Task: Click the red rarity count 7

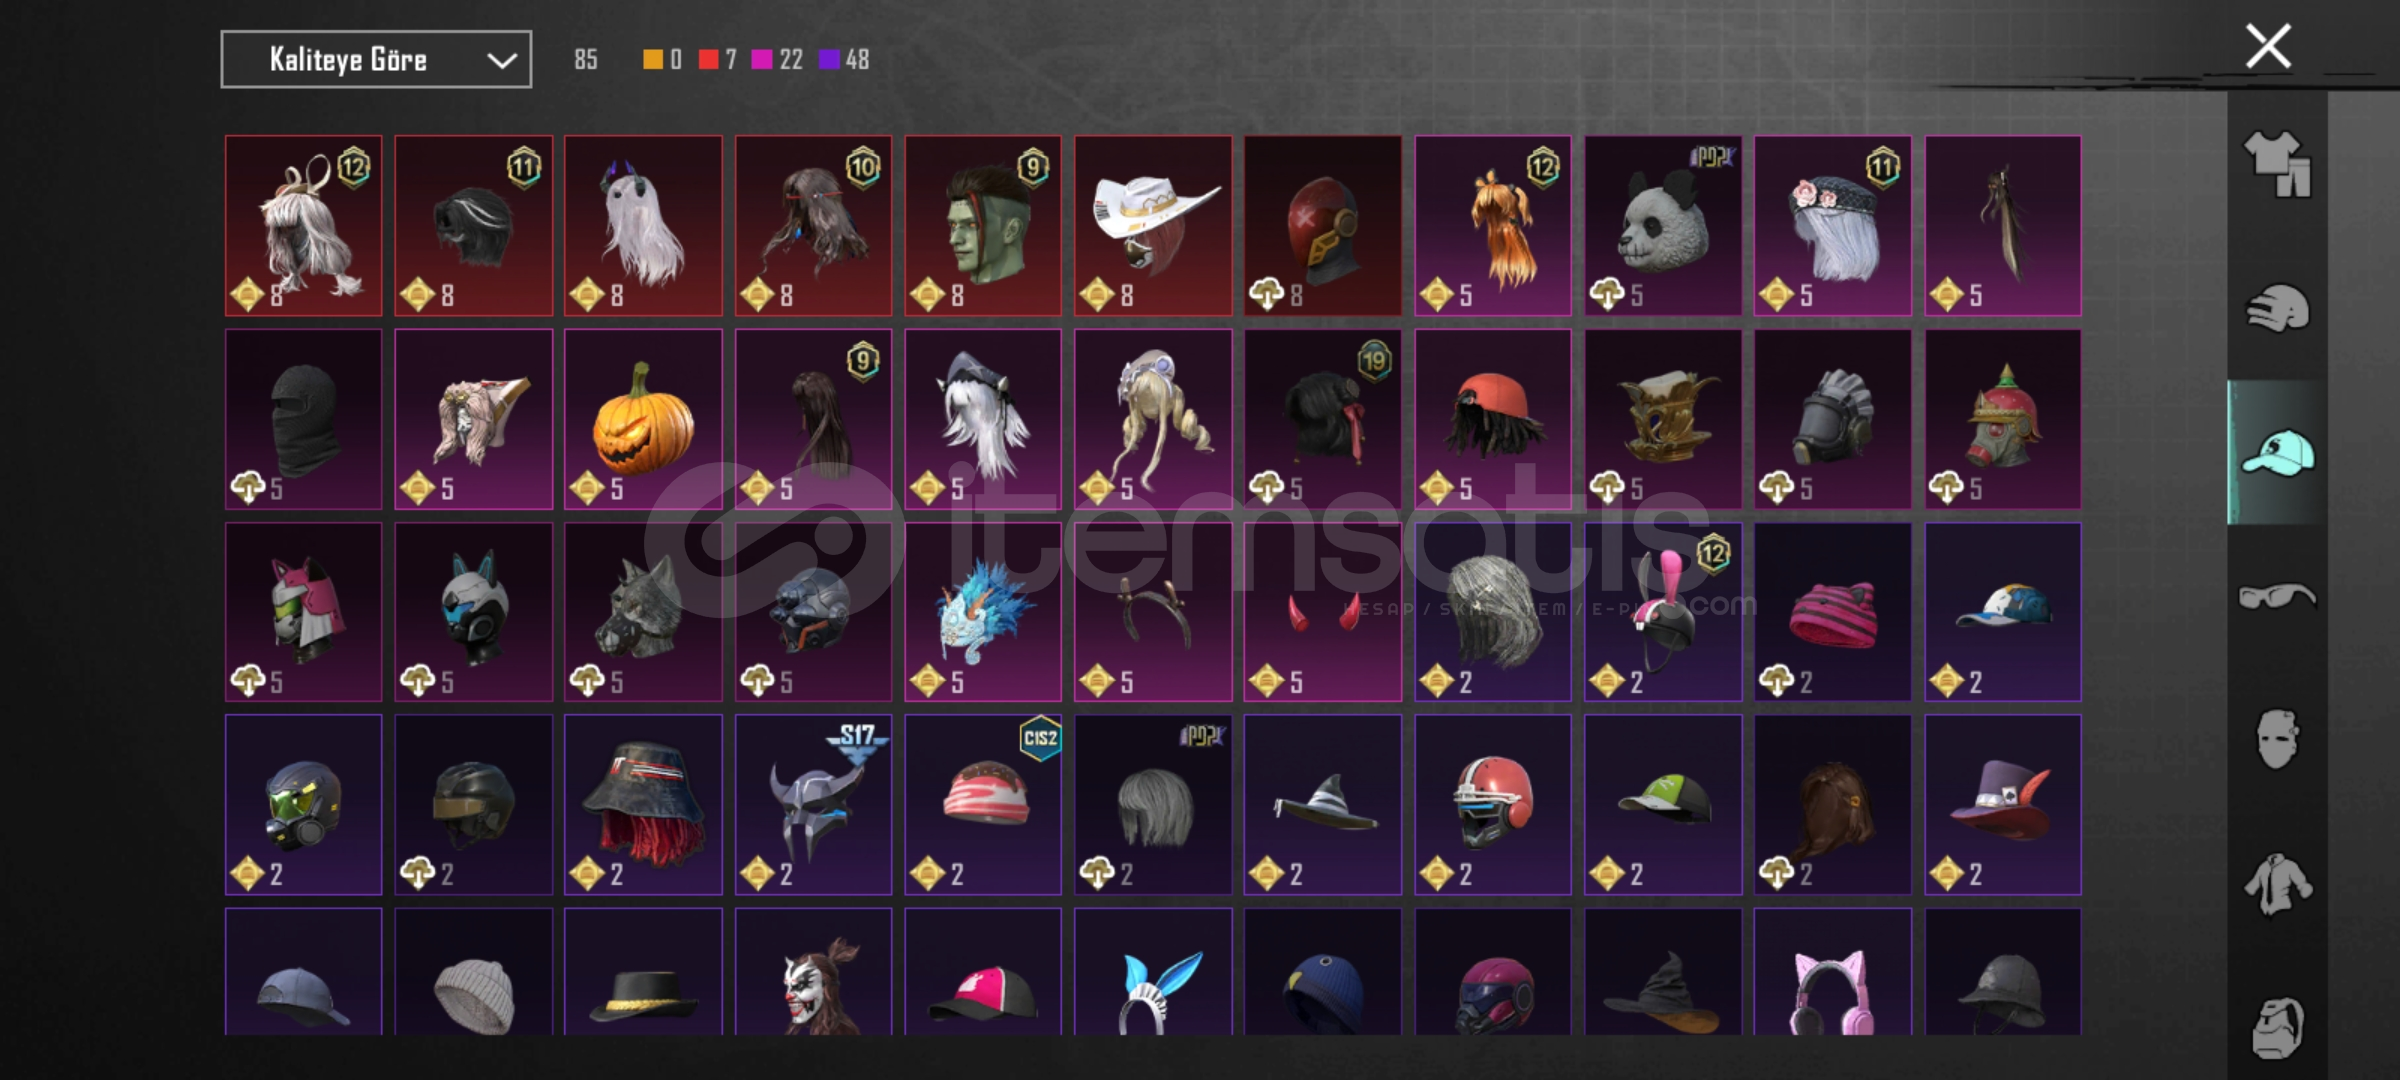Action: point(718,60)
